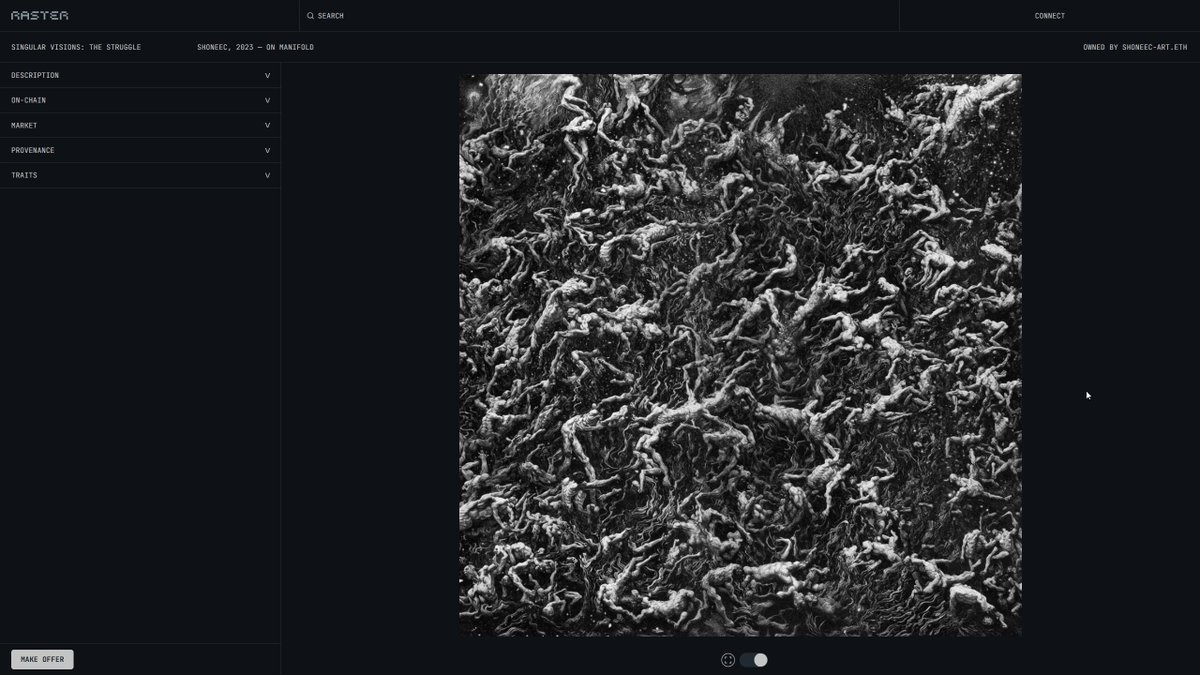The image size is (1200, 675).
Task: Click the Raster logo
Action: click(40, 16)
